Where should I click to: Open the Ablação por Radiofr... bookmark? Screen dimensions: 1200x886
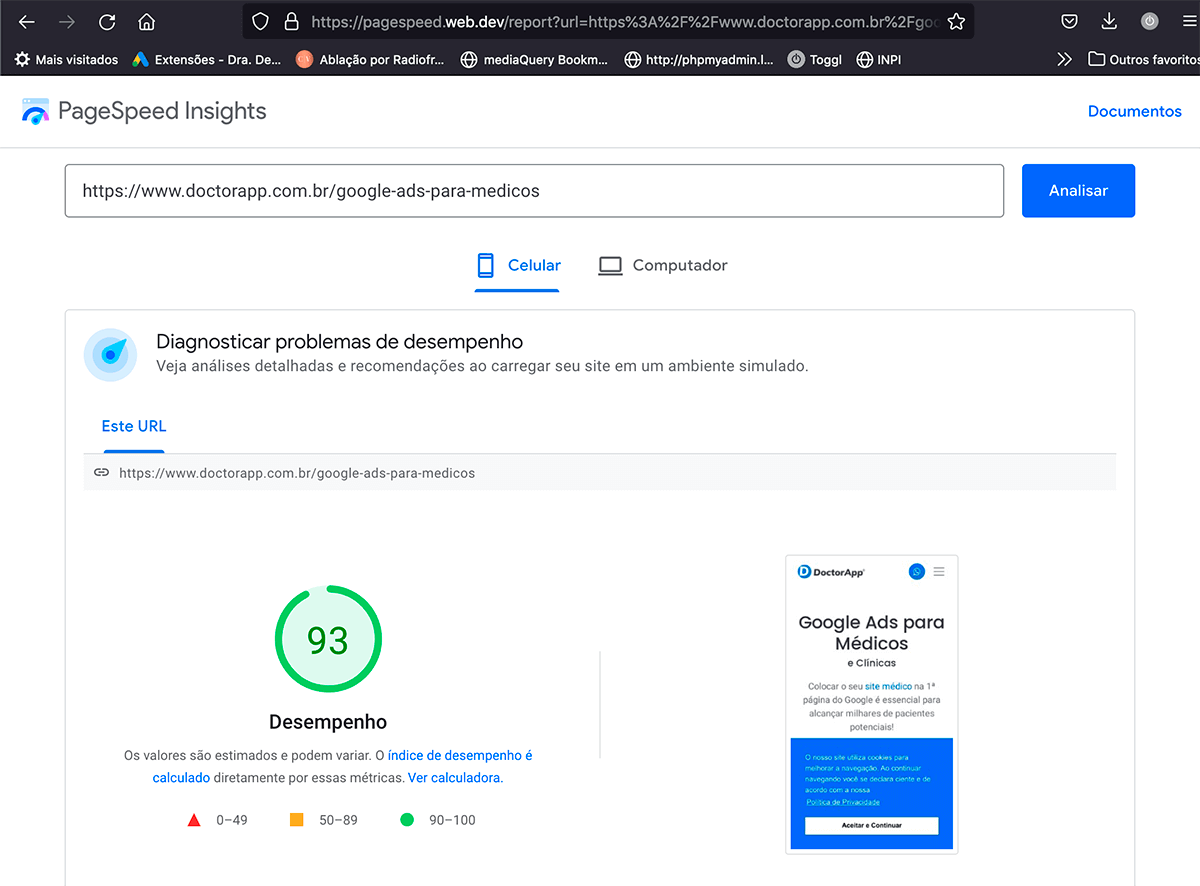coord(370,59)
